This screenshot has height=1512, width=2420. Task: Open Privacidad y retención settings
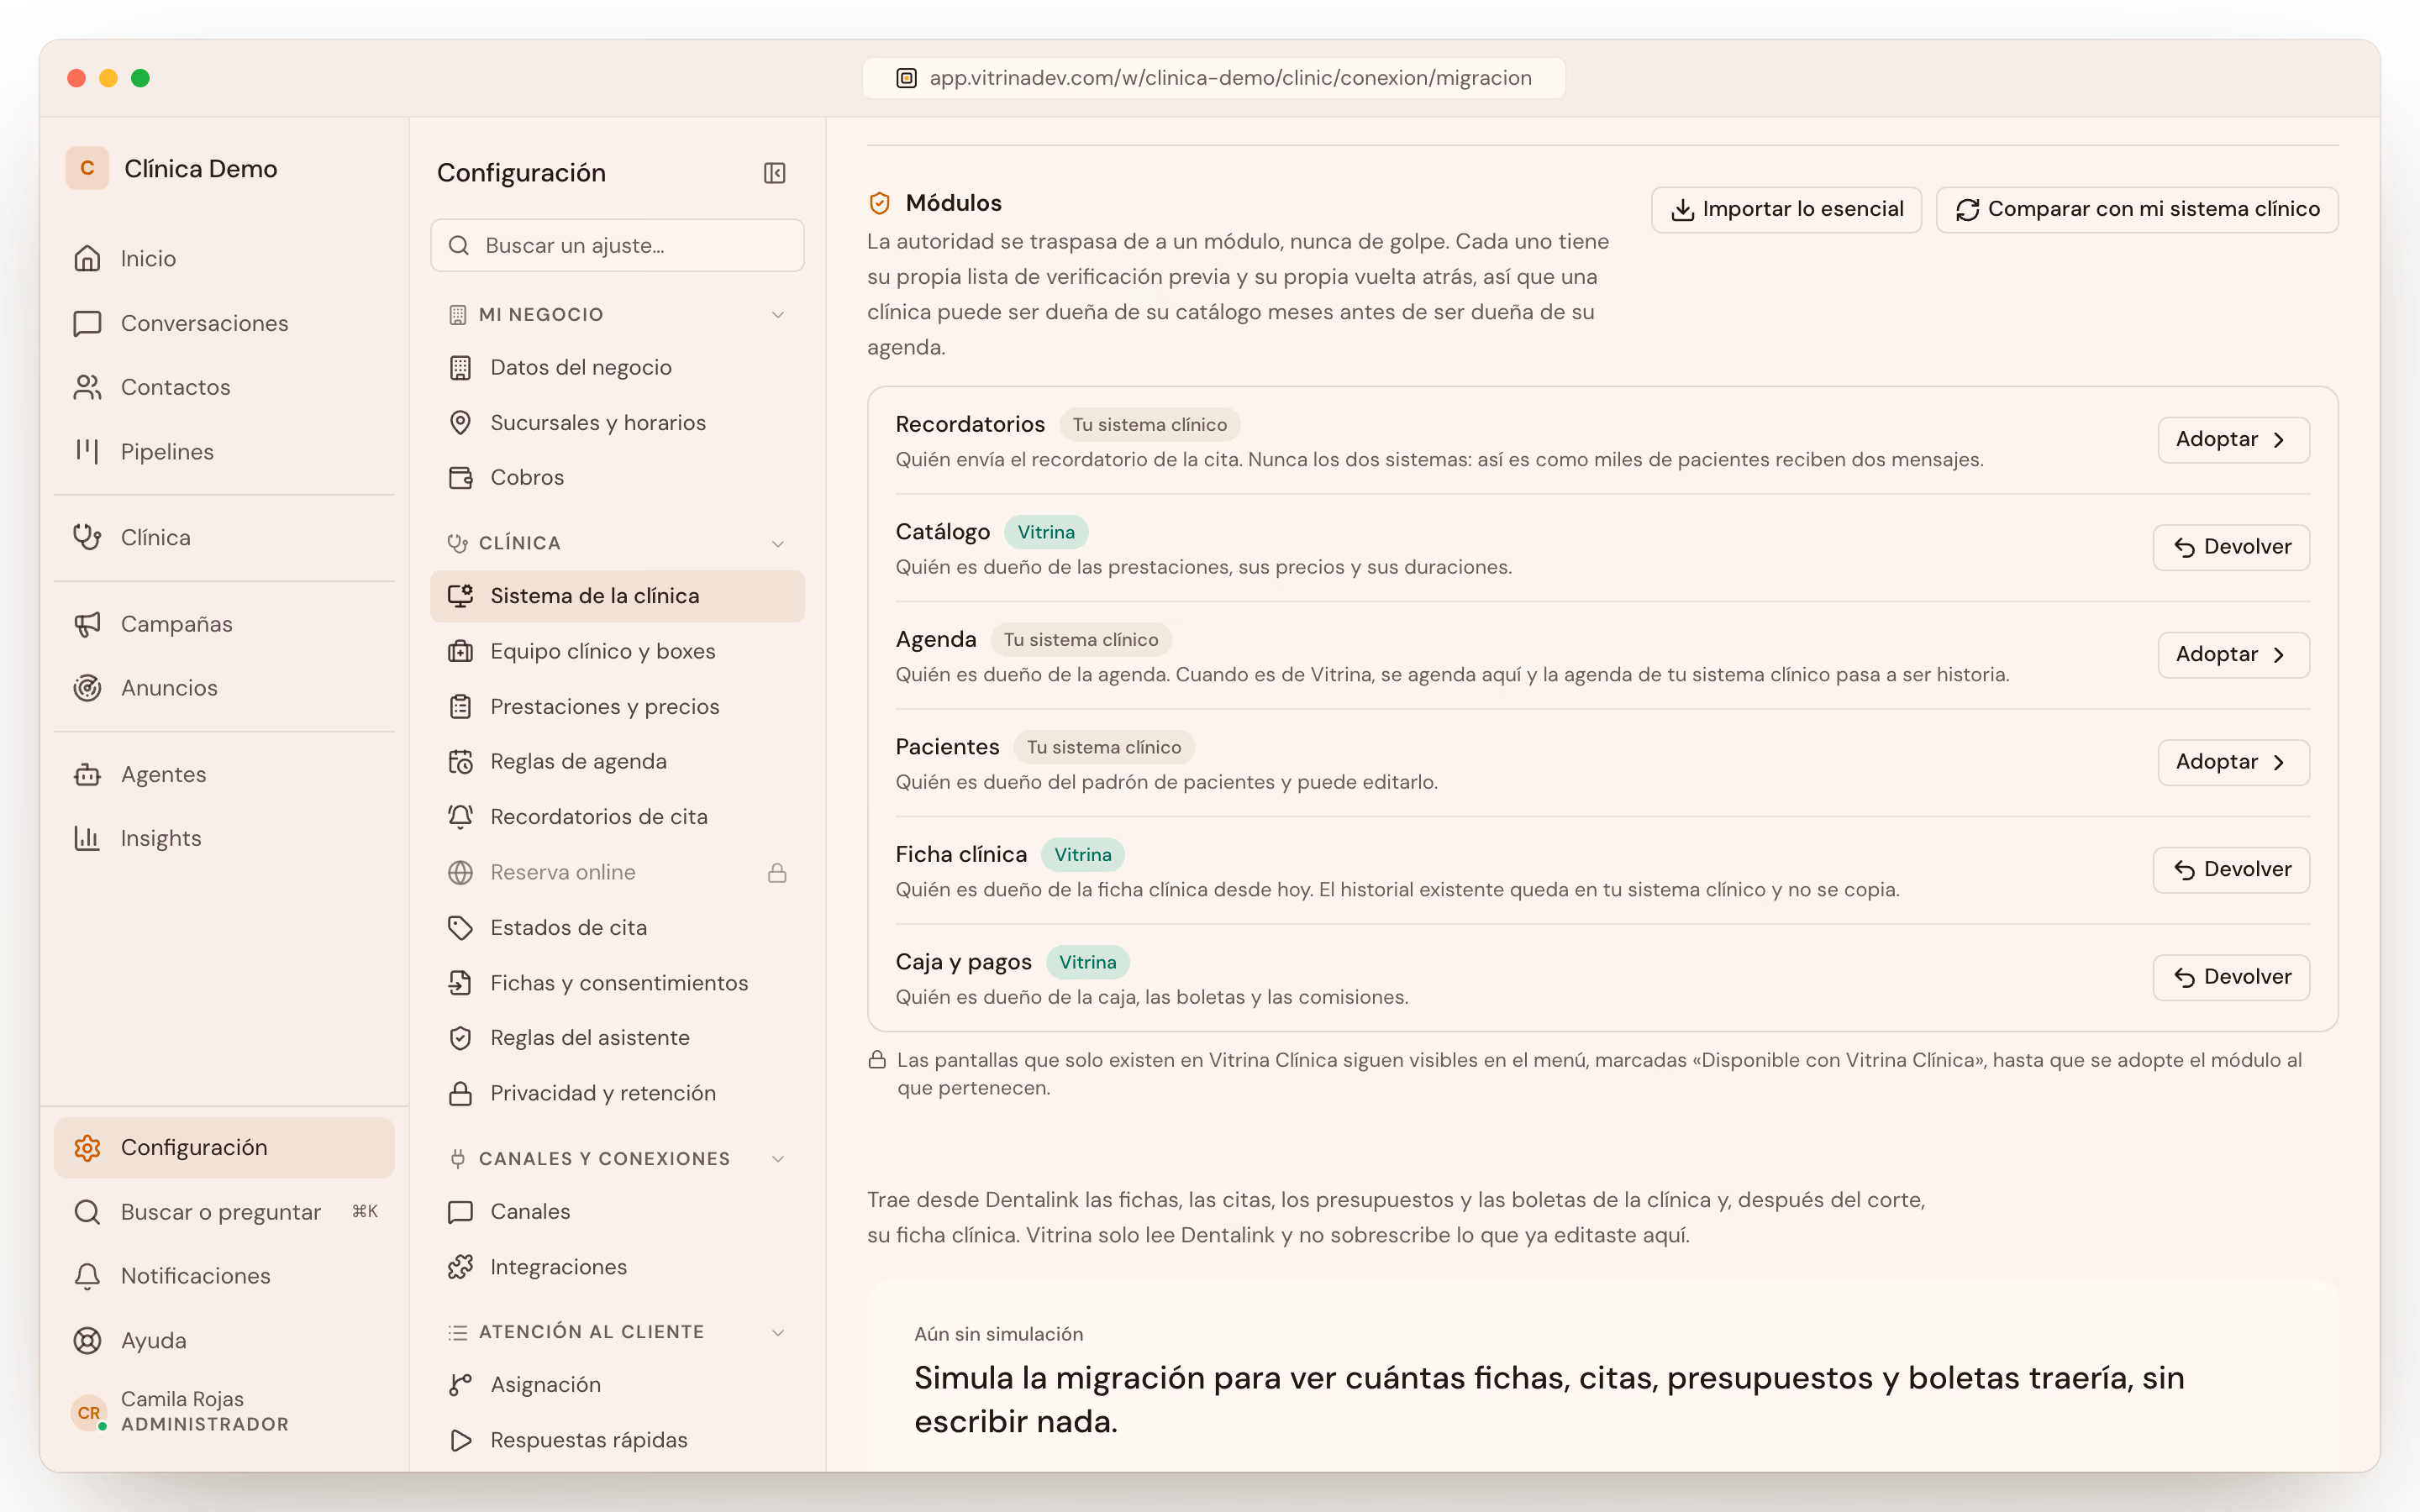[617, 1093]
